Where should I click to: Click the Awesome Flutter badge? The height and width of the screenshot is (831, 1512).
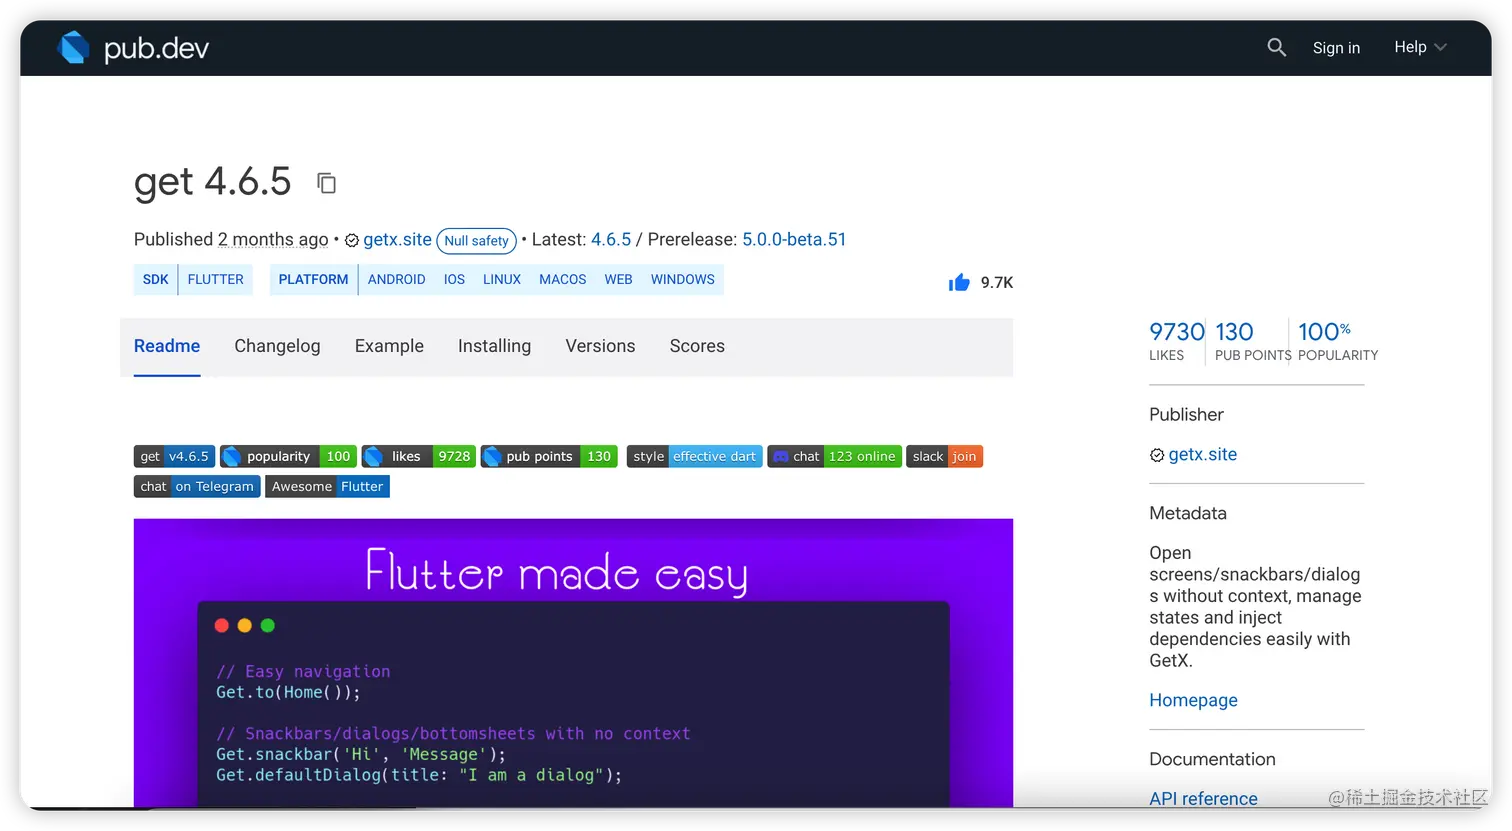point(327,487)
